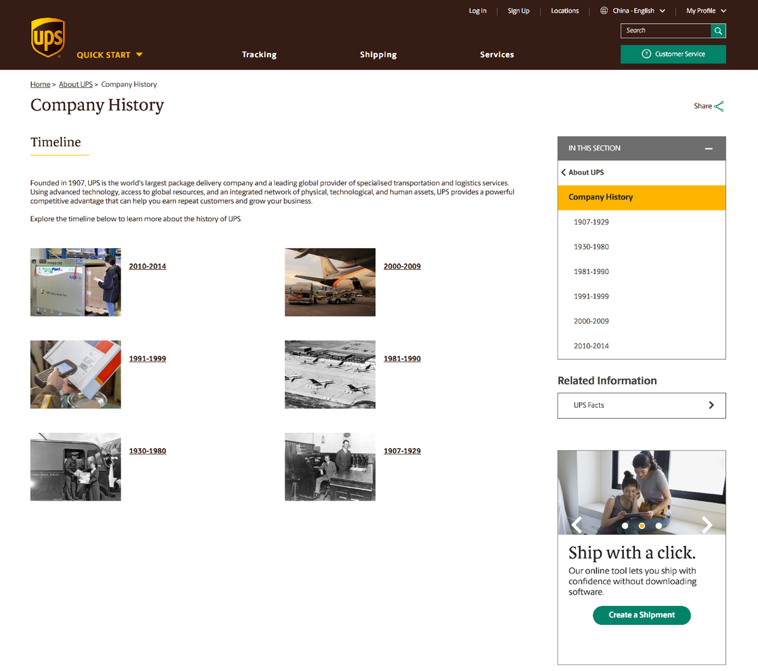Select 1991-1999 in the sidebar section
758x671 pixels.
[591, 296]
